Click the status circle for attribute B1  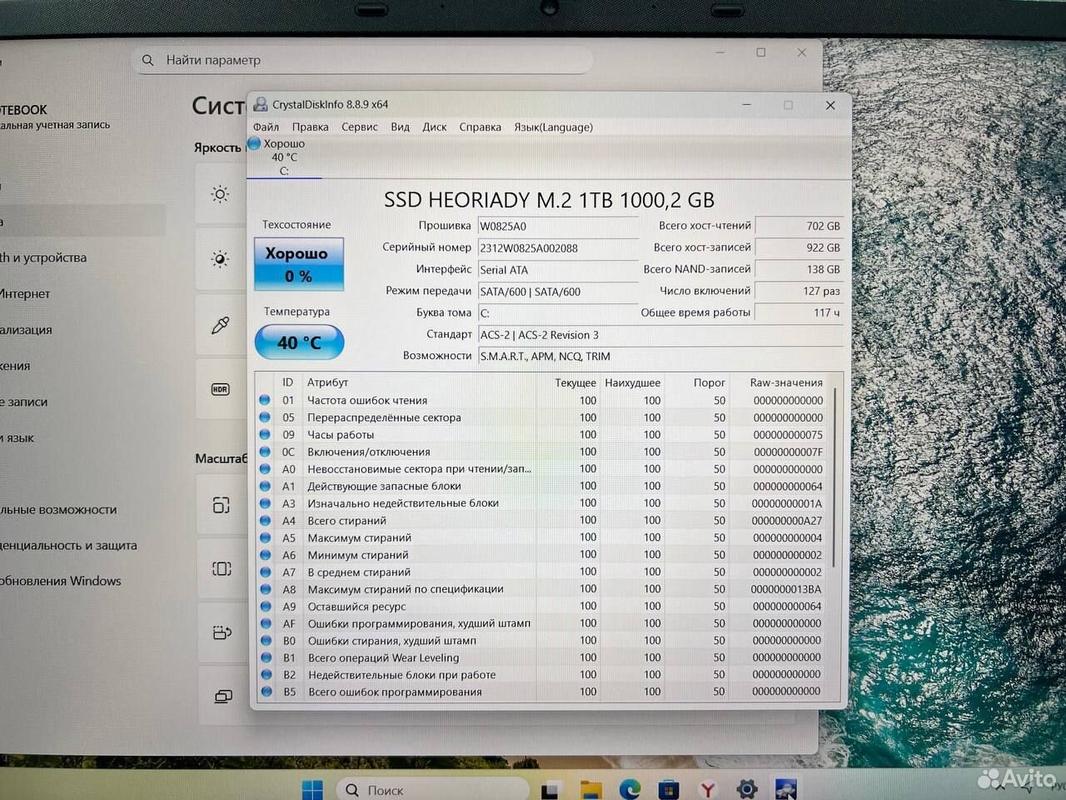tap(266, 657)
